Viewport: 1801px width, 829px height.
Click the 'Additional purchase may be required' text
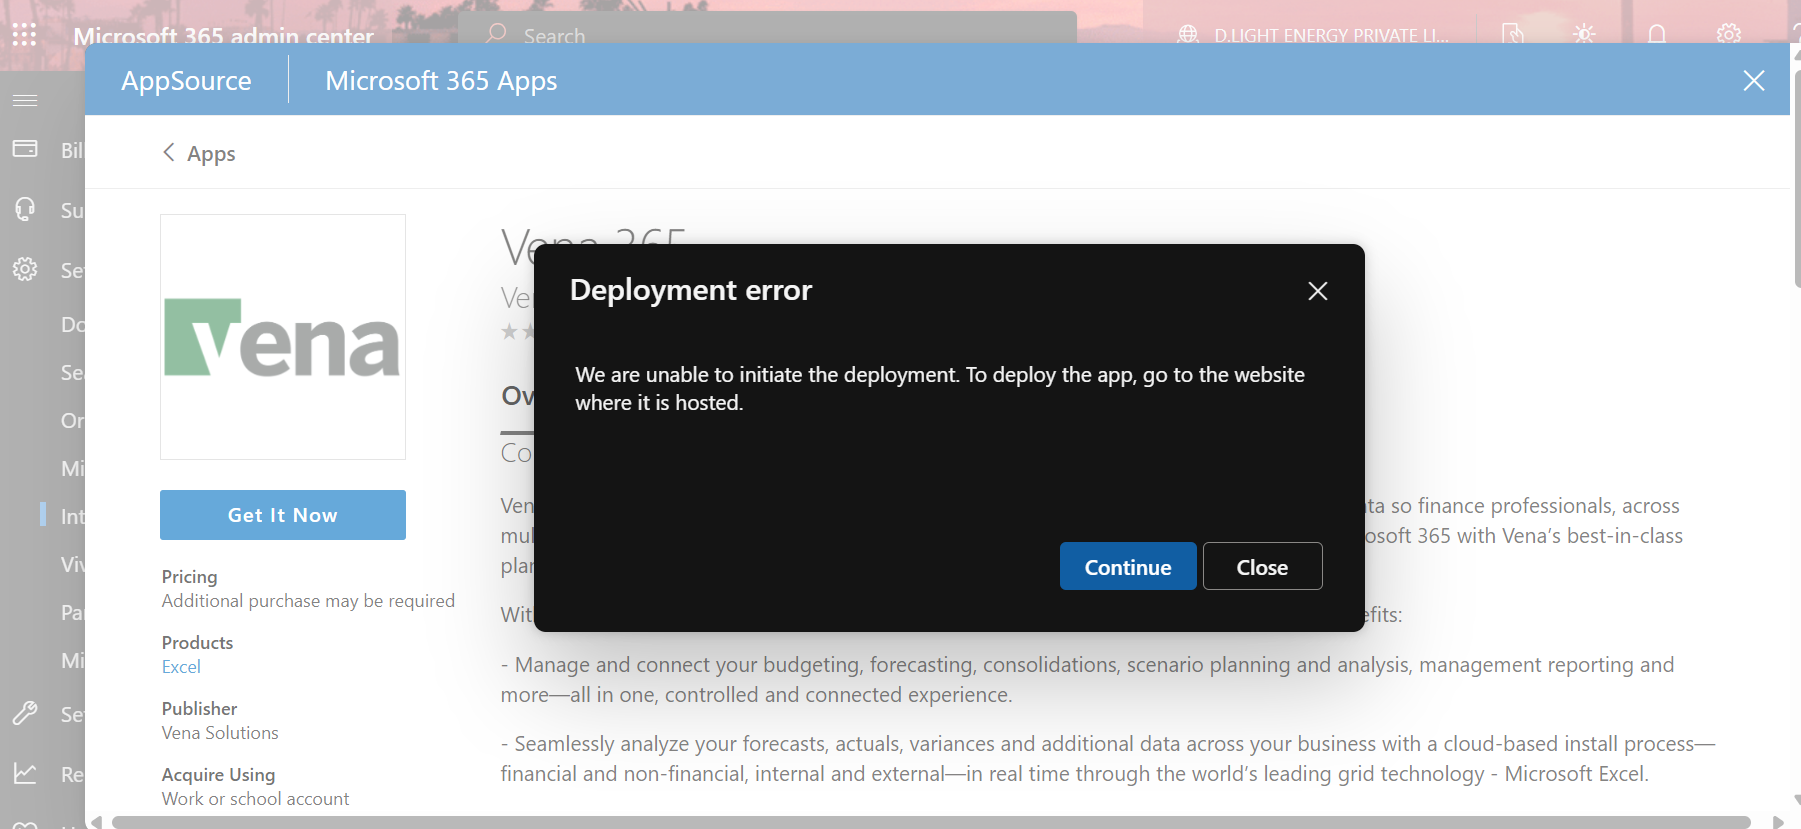click(x=308, y=601)
